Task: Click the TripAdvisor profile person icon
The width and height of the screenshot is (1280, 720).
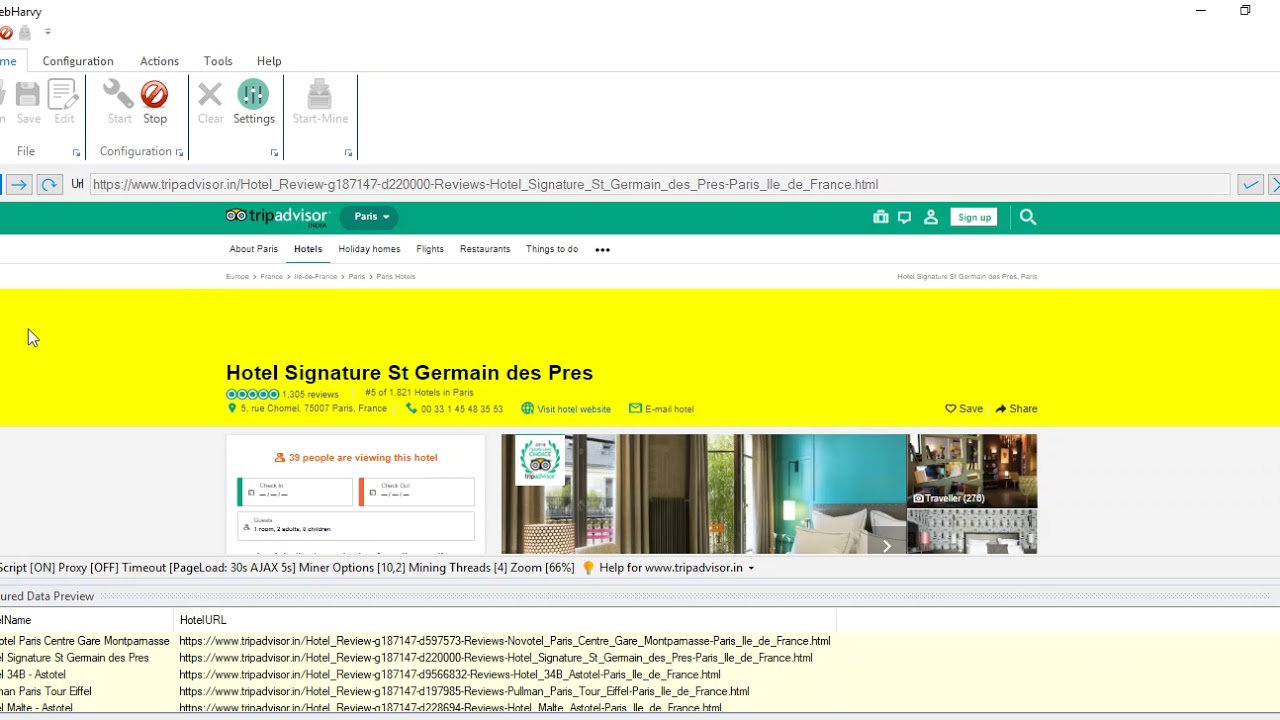Action: [x=931, y=217]
